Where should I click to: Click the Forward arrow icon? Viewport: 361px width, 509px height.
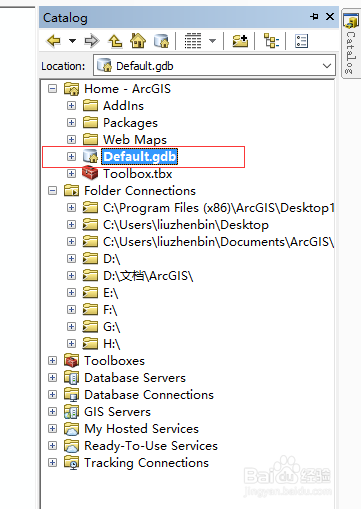tap(92, 41)
